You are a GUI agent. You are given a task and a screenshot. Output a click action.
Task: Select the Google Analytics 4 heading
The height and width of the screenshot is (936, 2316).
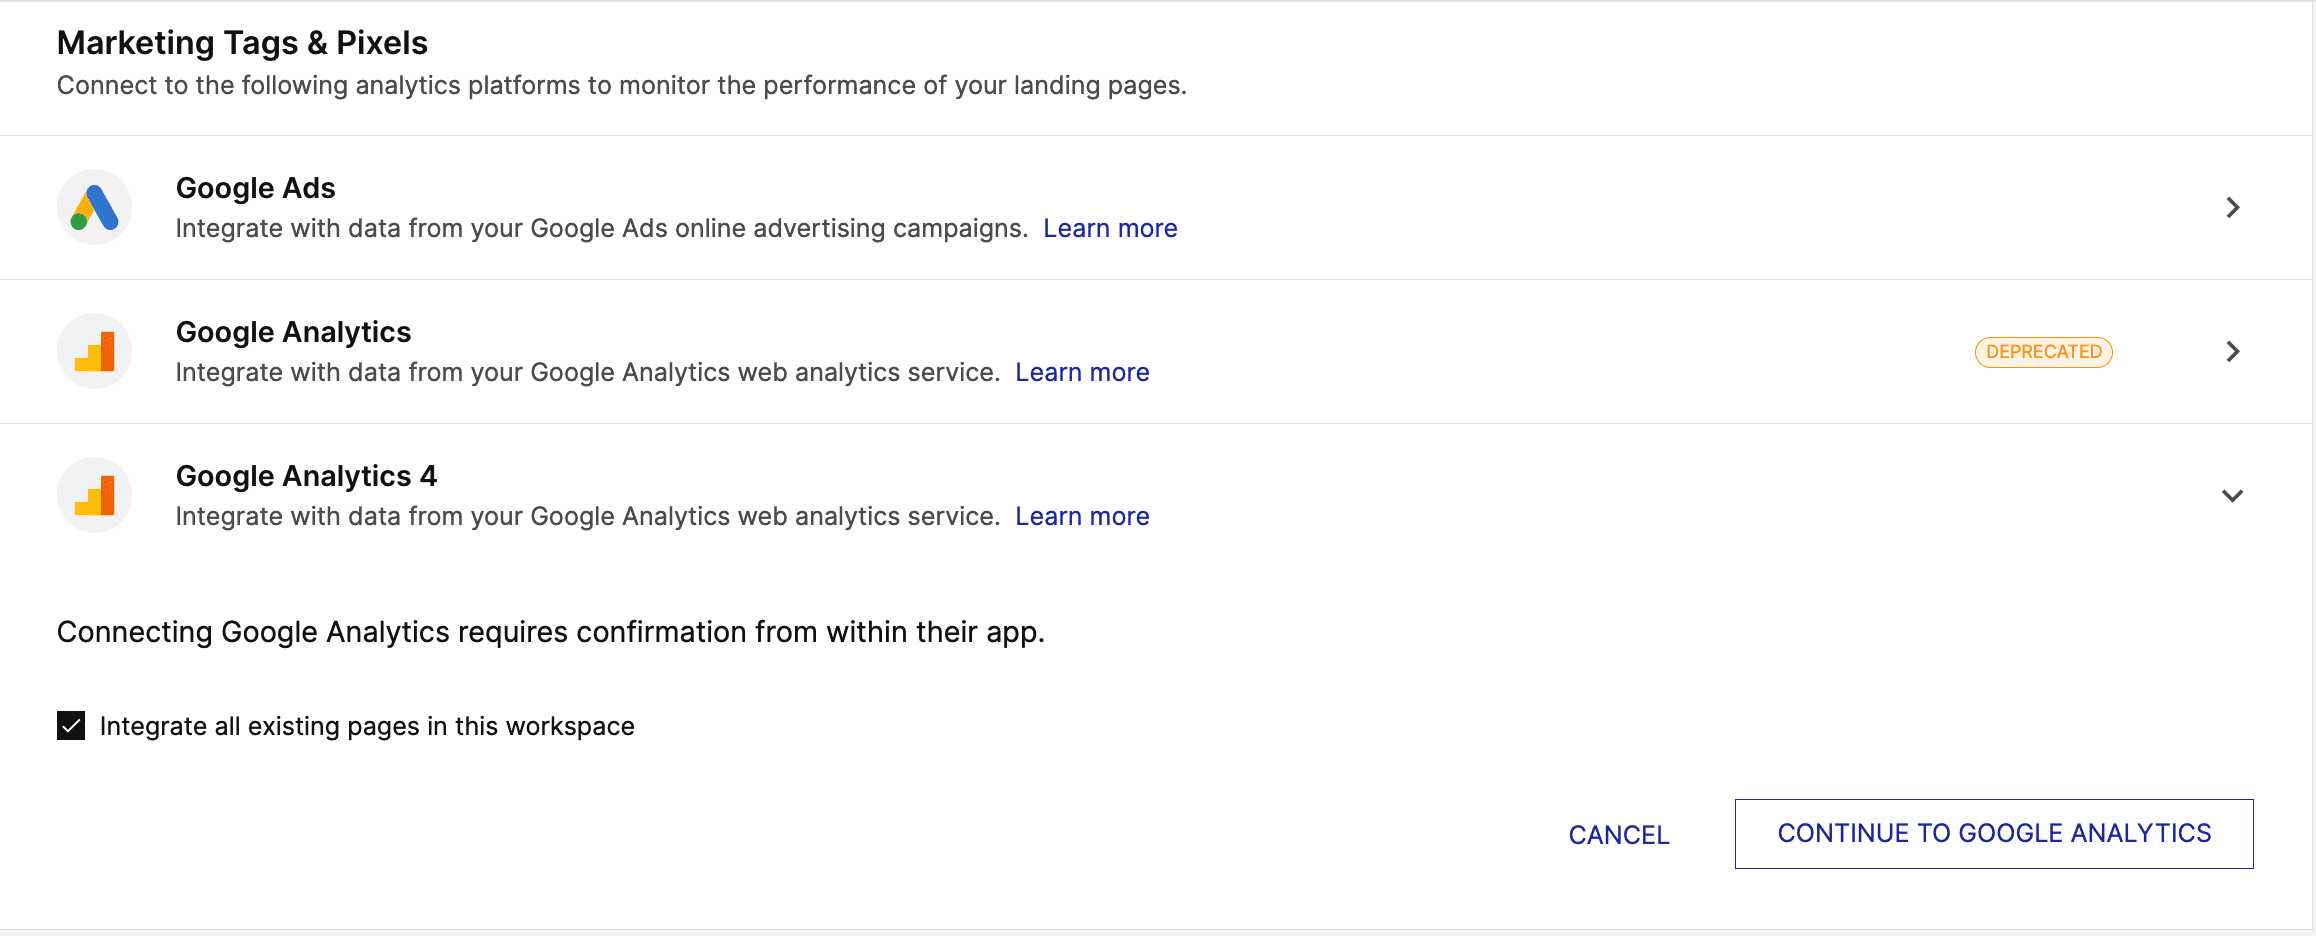306,476
